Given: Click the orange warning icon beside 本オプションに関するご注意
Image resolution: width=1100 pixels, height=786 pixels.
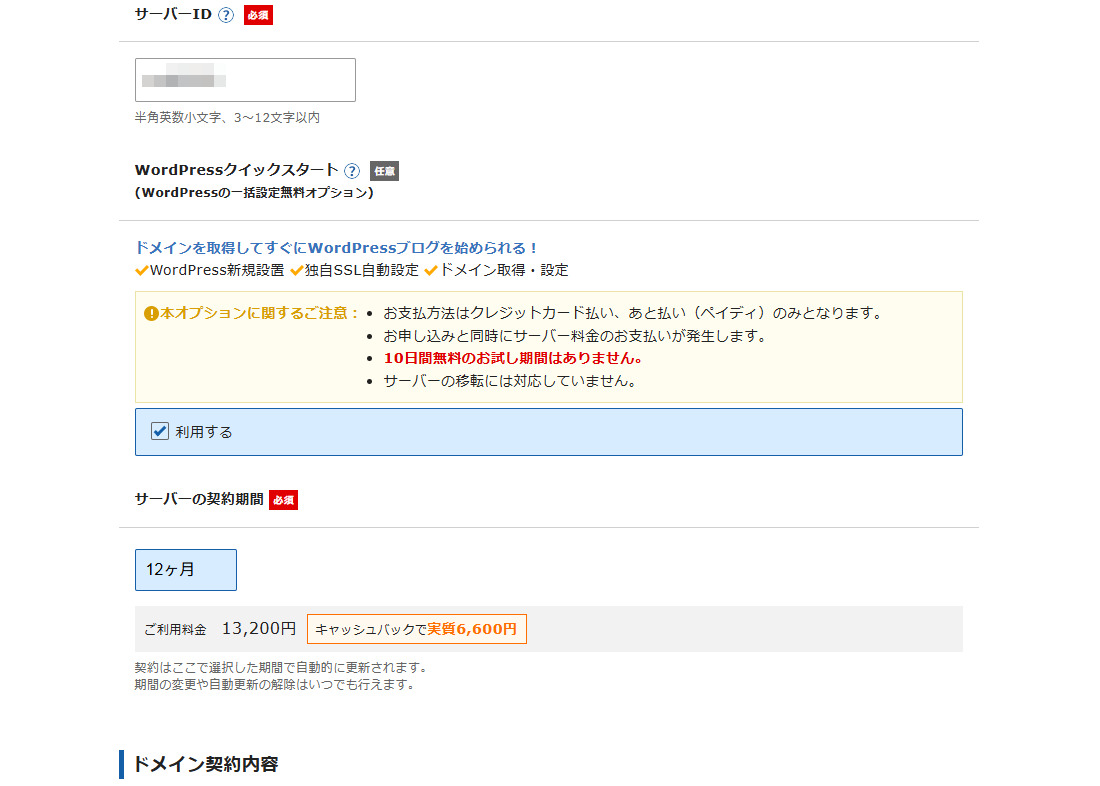Looking at the screenshot, I should tap(151, 313).
